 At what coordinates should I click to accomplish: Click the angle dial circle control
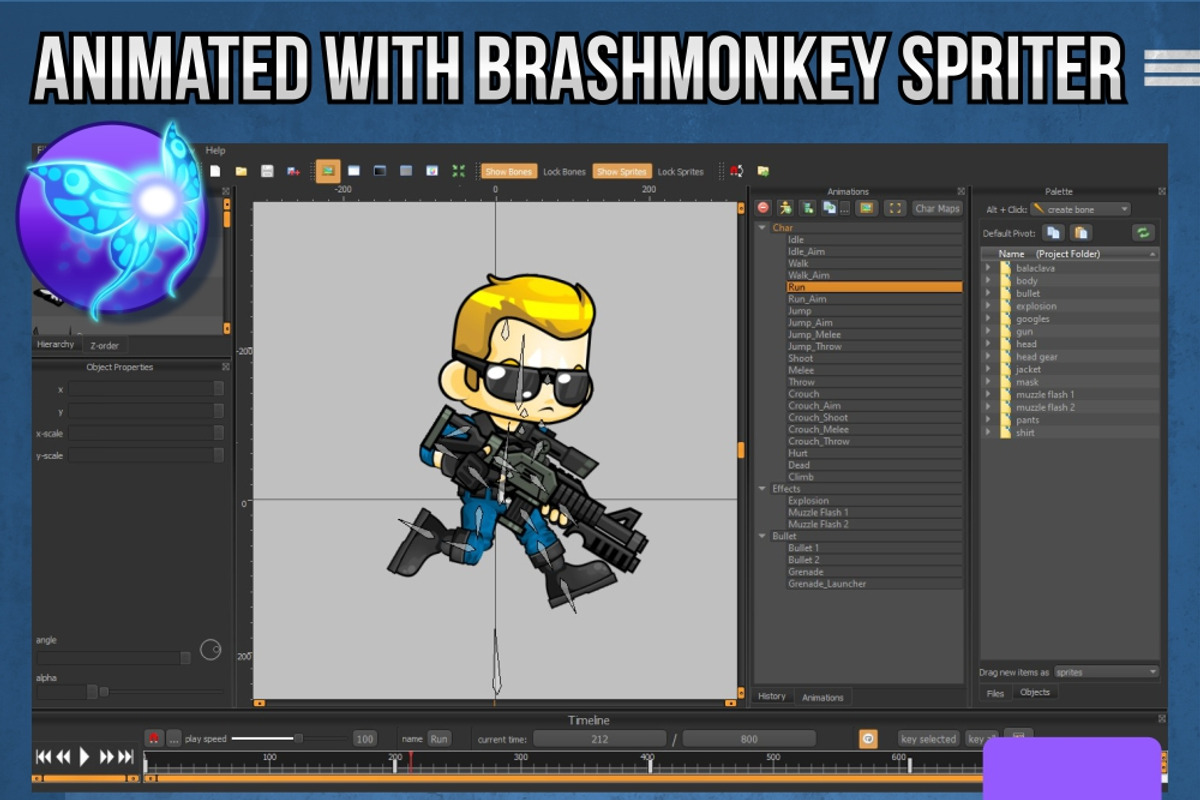pyautogui.click(x=210, y=649)
